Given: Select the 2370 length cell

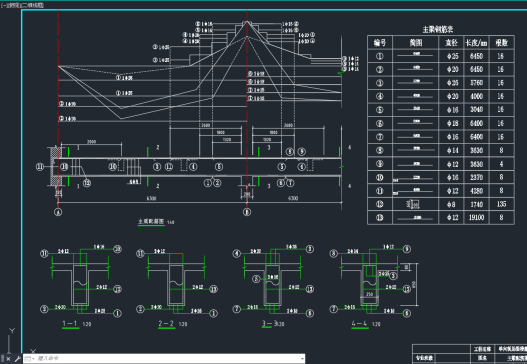Looking at the screenshot, I should 476,177.
